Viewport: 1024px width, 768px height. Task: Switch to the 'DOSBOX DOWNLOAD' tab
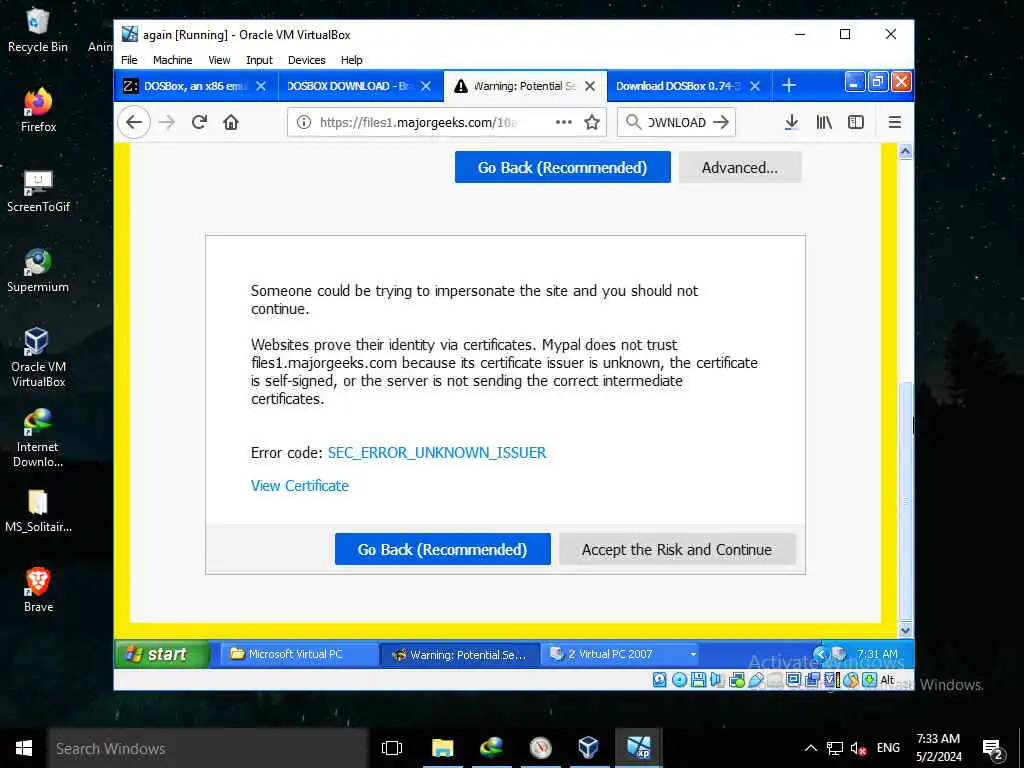[x=360, y=86]
